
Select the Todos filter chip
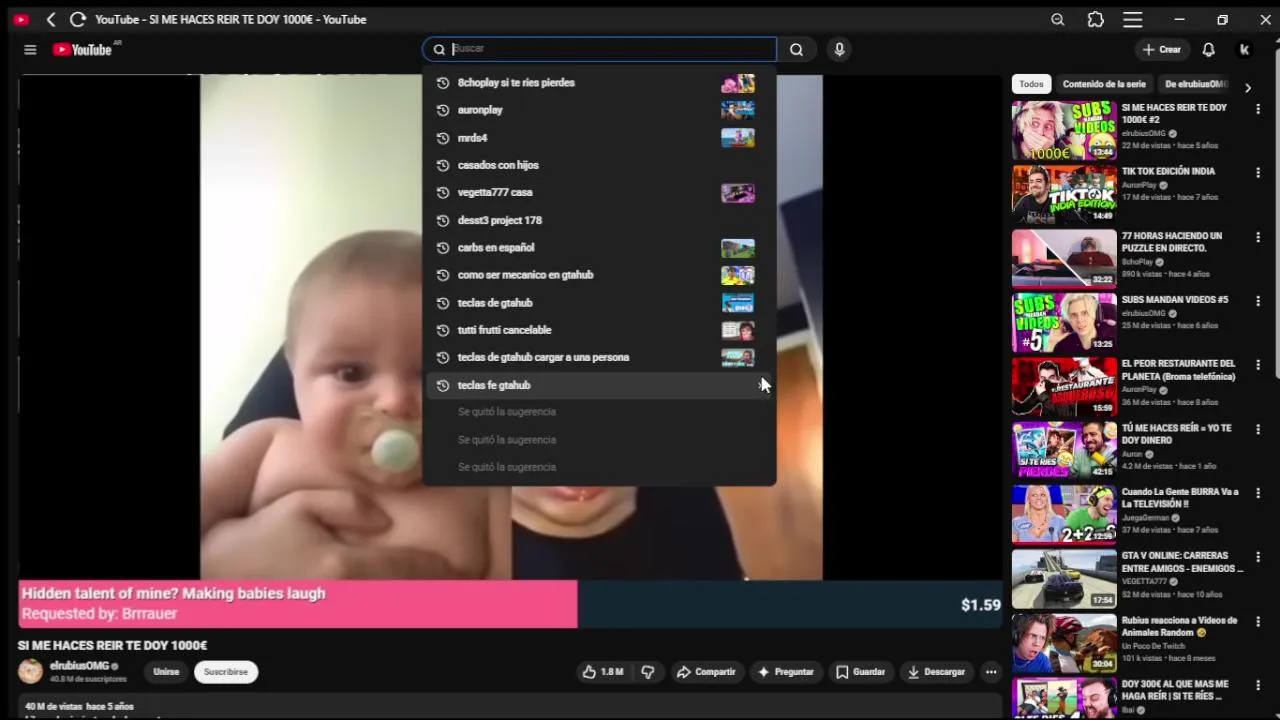click(x=1031, y=84)
